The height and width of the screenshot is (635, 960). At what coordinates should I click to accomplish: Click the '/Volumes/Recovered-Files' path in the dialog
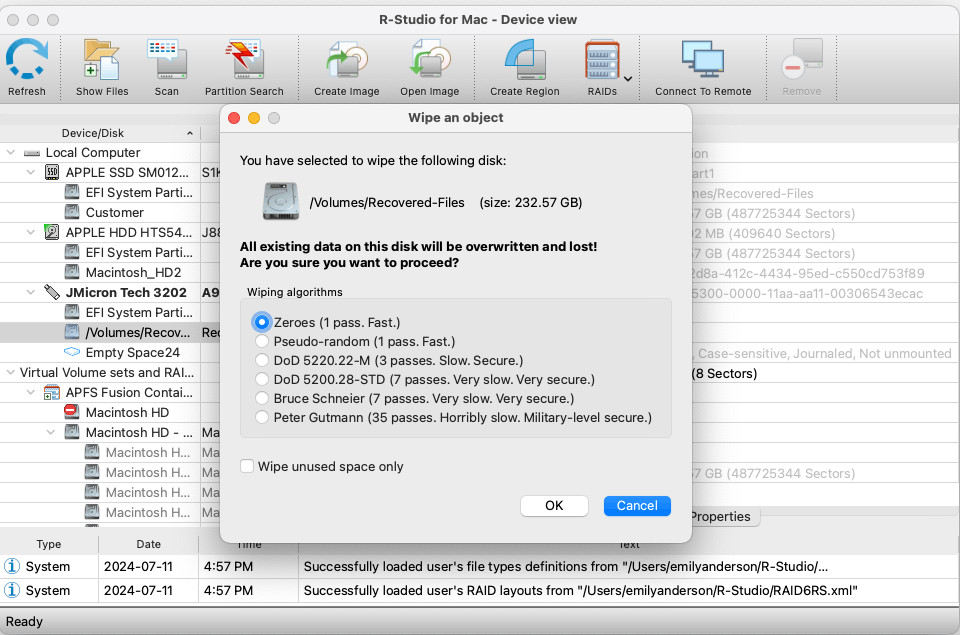387,202
